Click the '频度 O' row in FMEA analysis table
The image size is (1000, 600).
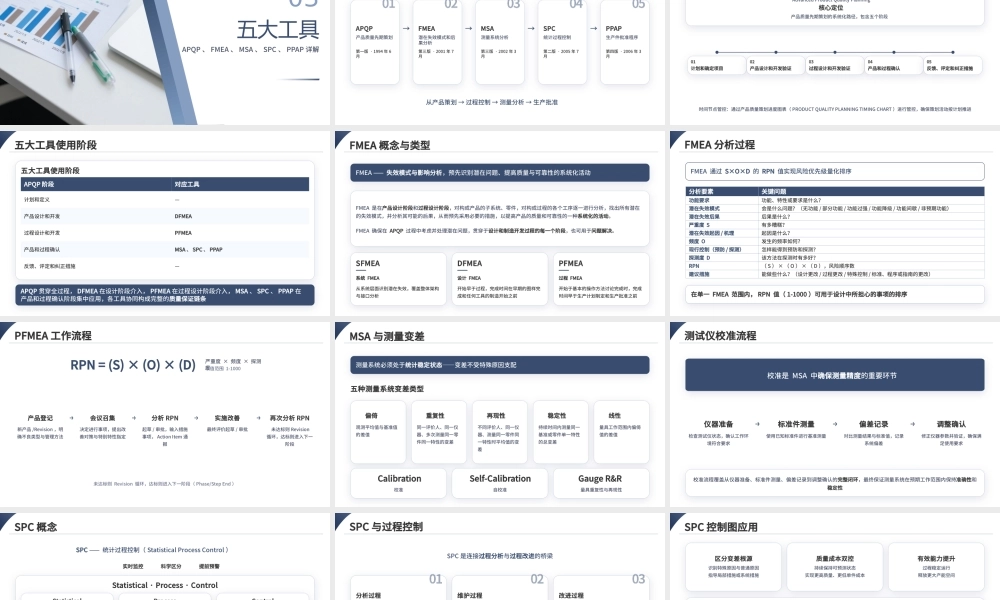(835, 242)
